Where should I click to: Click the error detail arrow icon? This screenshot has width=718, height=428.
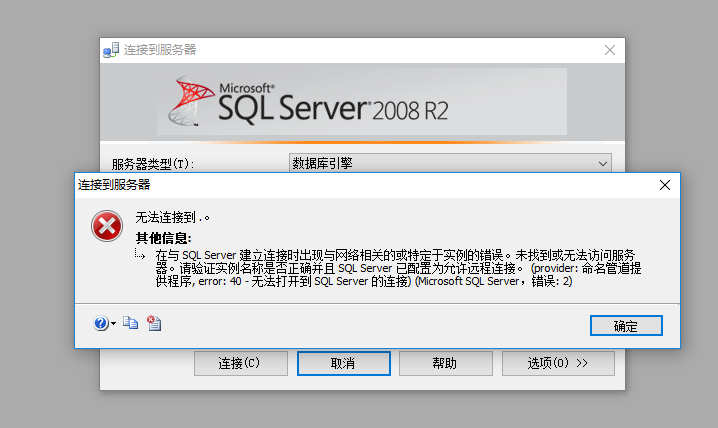tap(140, 254)
